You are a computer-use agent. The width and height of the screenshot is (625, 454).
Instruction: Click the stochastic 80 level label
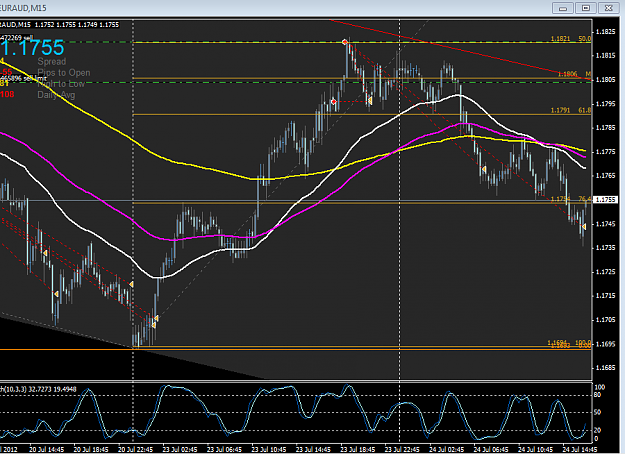(x=597, y=395)
